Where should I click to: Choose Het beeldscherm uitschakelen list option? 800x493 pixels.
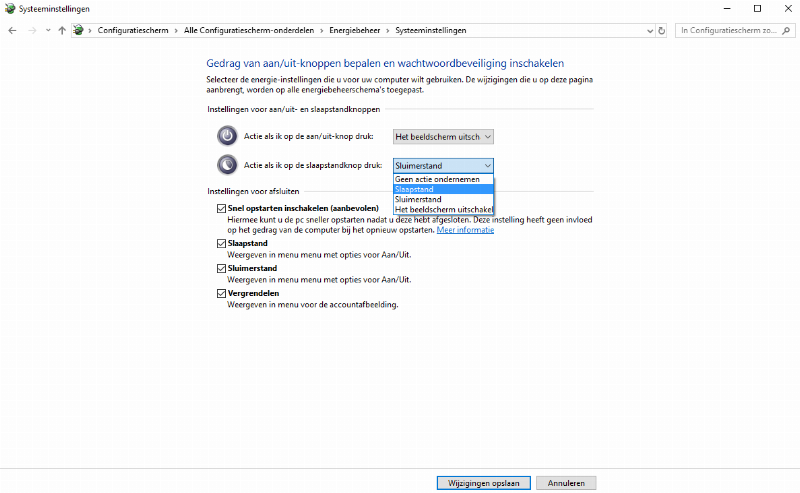443,209
